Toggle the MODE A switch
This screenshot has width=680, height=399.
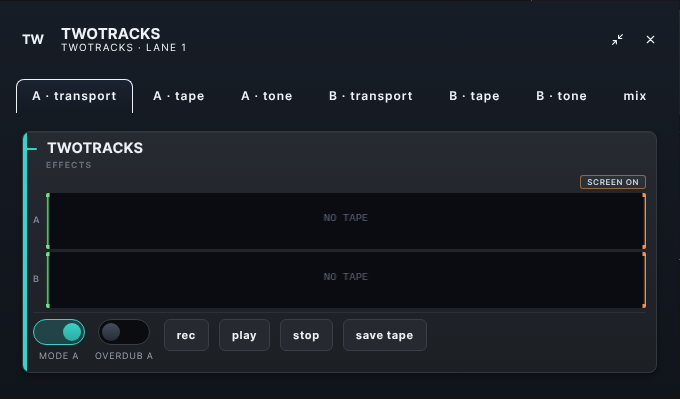59,333
